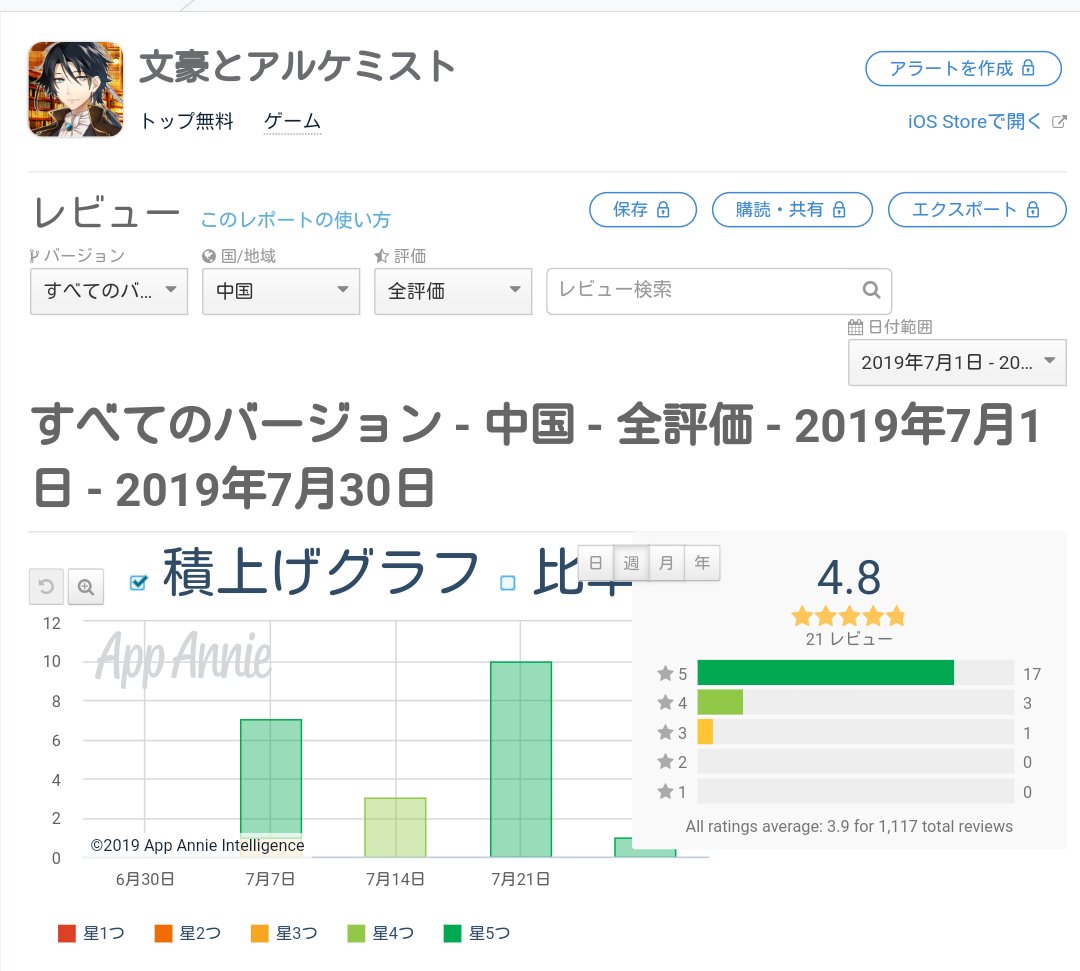Click lock icon on the エクスポート button
Image resolution: width=1080 pixels, height=971 pixels.
point(1032,209)
